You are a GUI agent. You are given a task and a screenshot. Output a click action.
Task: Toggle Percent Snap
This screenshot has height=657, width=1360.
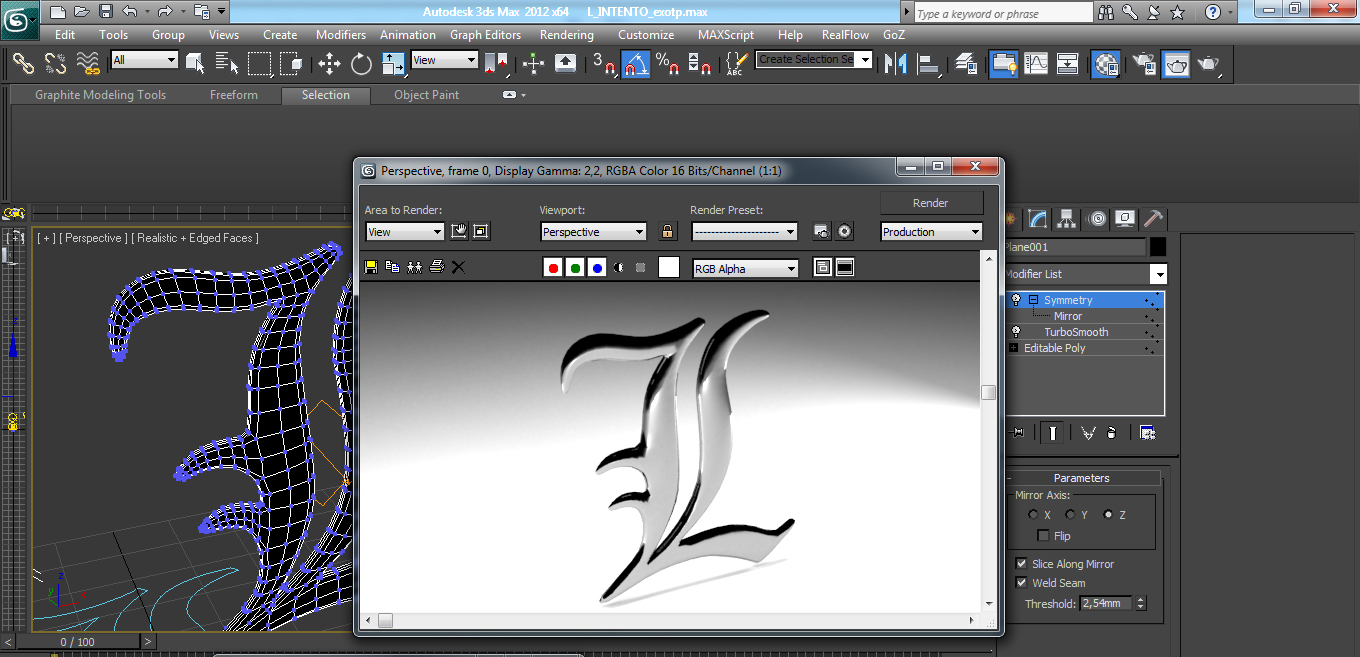[667, 63]
